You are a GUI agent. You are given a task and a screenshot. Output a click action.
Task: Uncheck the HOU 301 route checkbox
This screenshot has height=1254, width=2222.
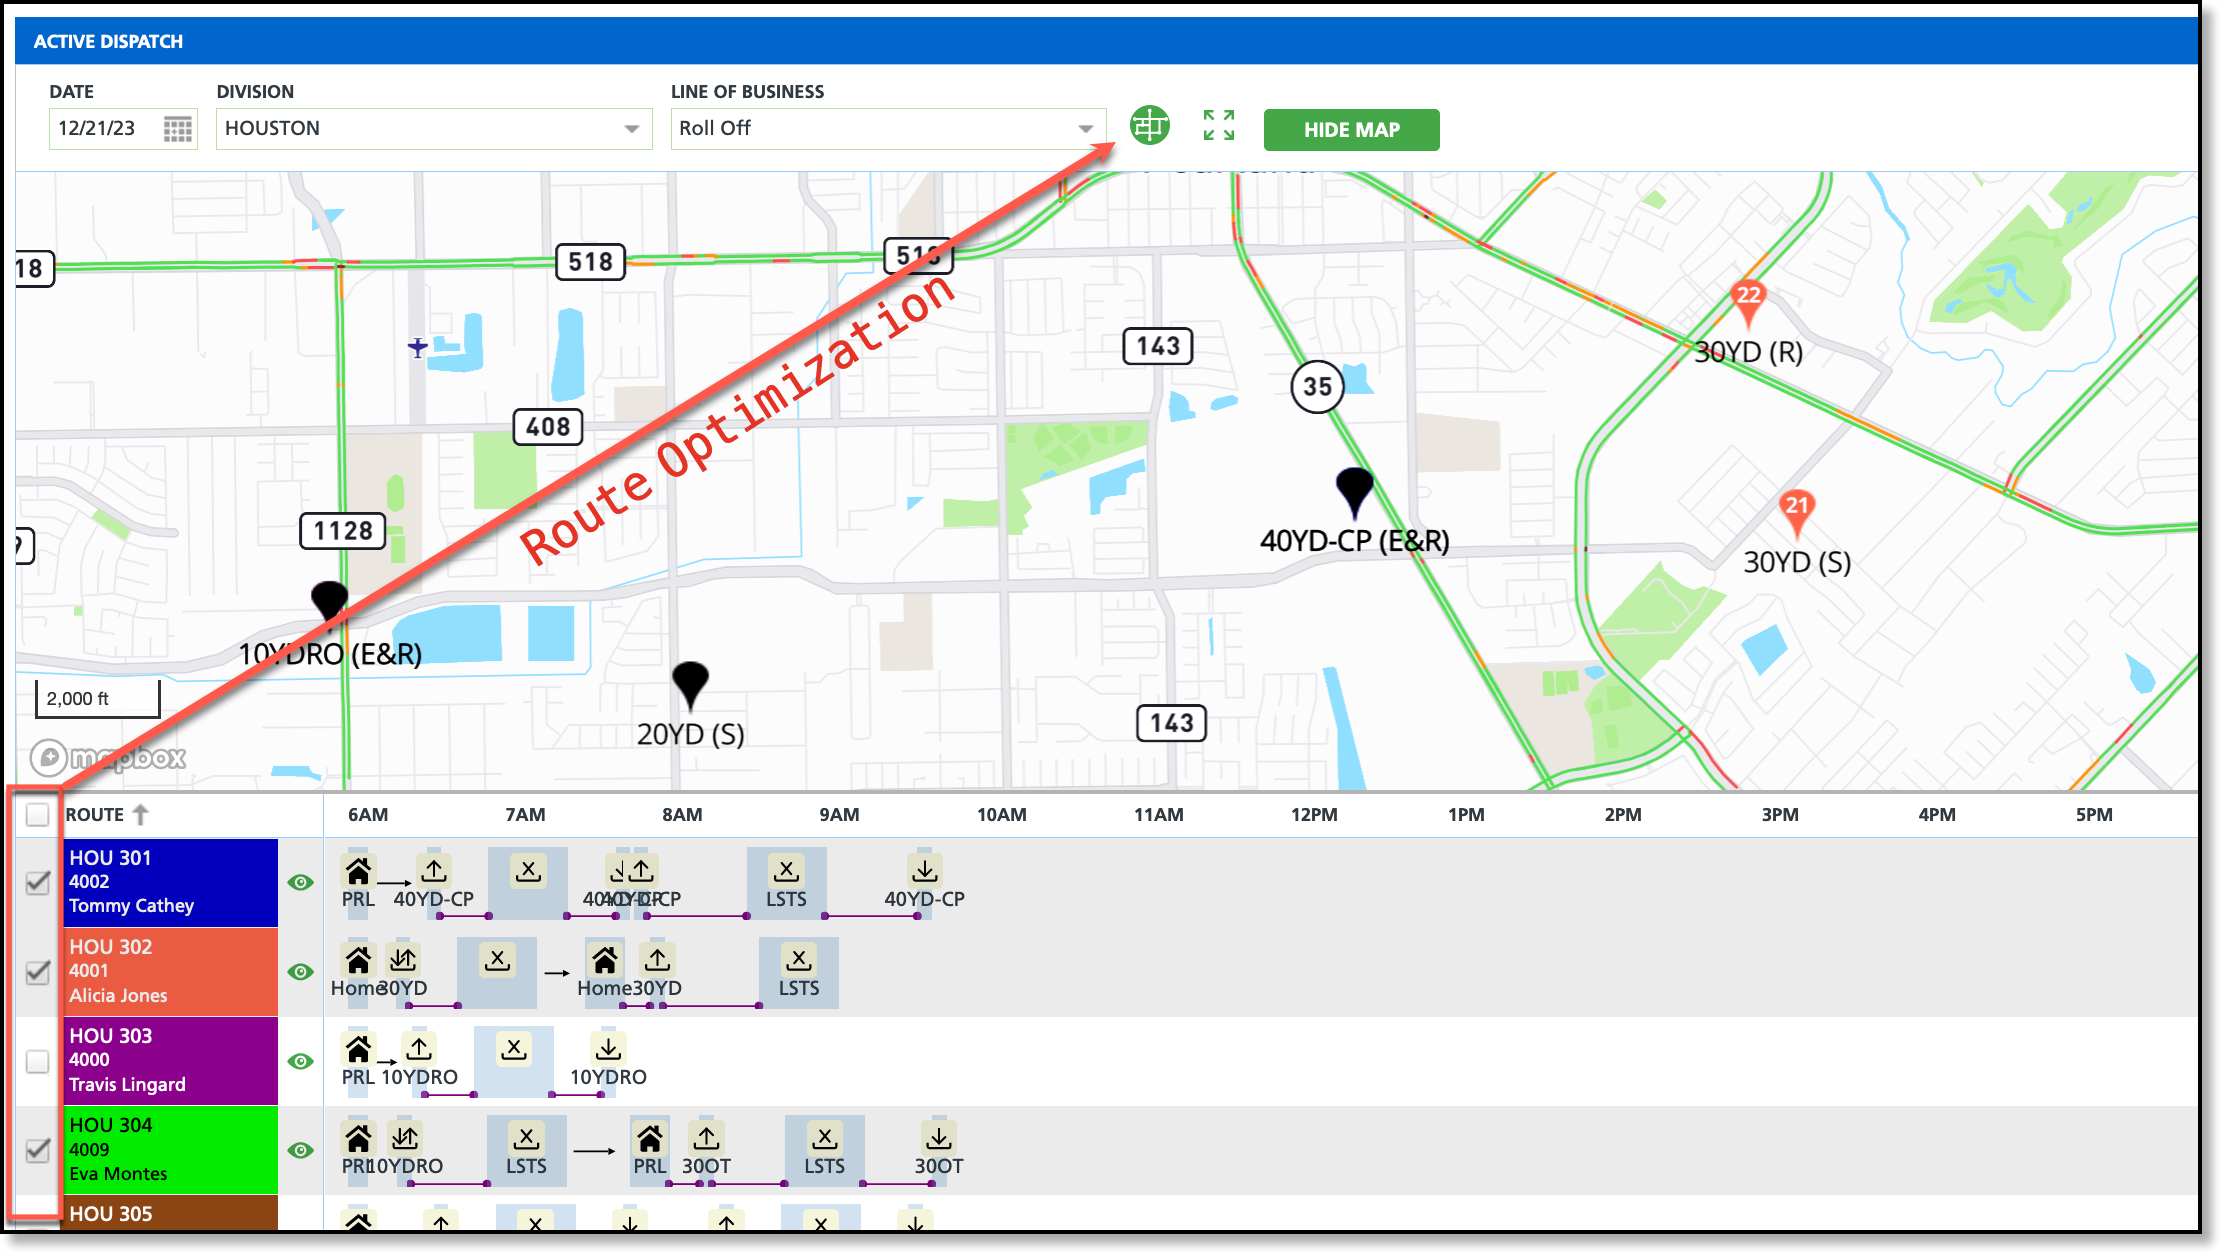pos(38,882)
